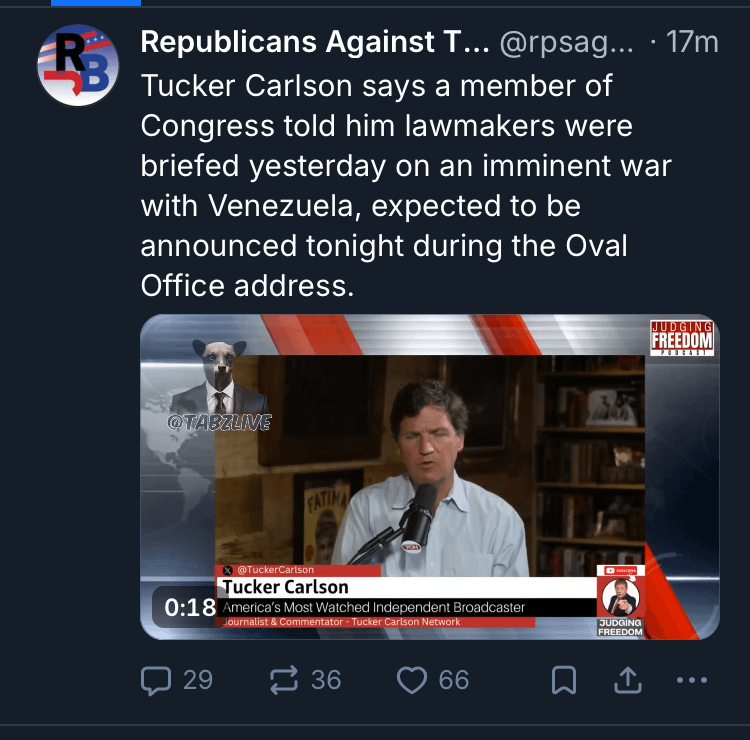Open the three-dot more options menu
Viewport: 750px width, 740px height.
tap(692, 681)
